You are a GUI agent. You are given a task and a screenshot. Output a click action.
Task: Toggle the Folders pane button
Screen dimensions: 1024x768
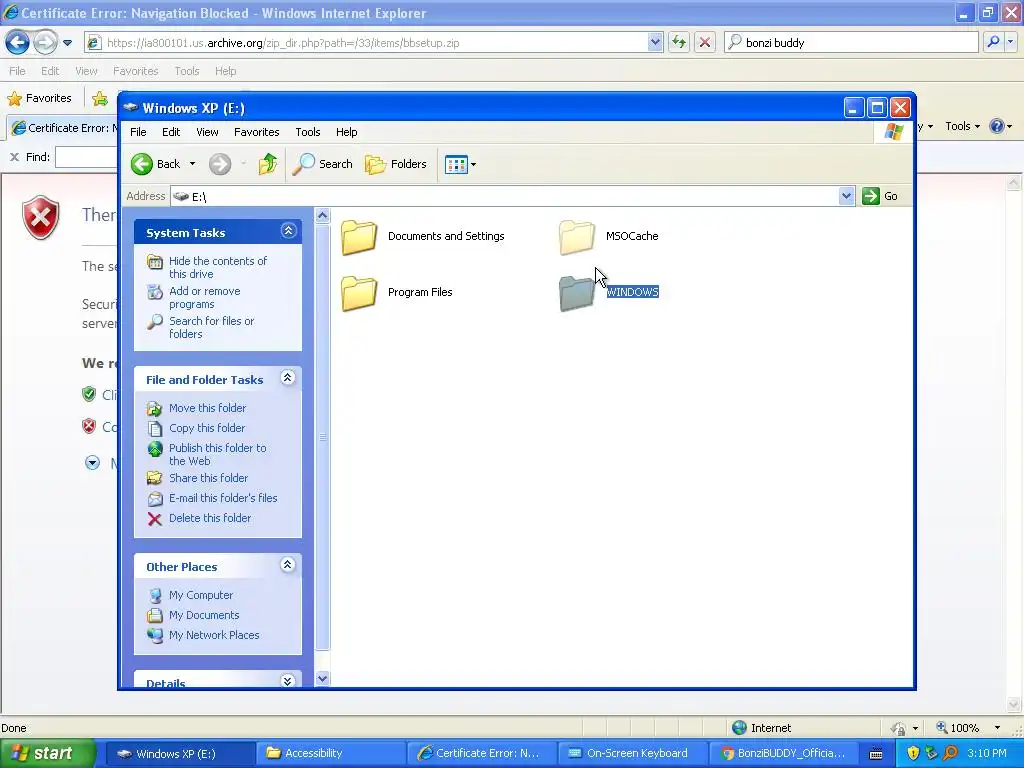tap(396, 164)
